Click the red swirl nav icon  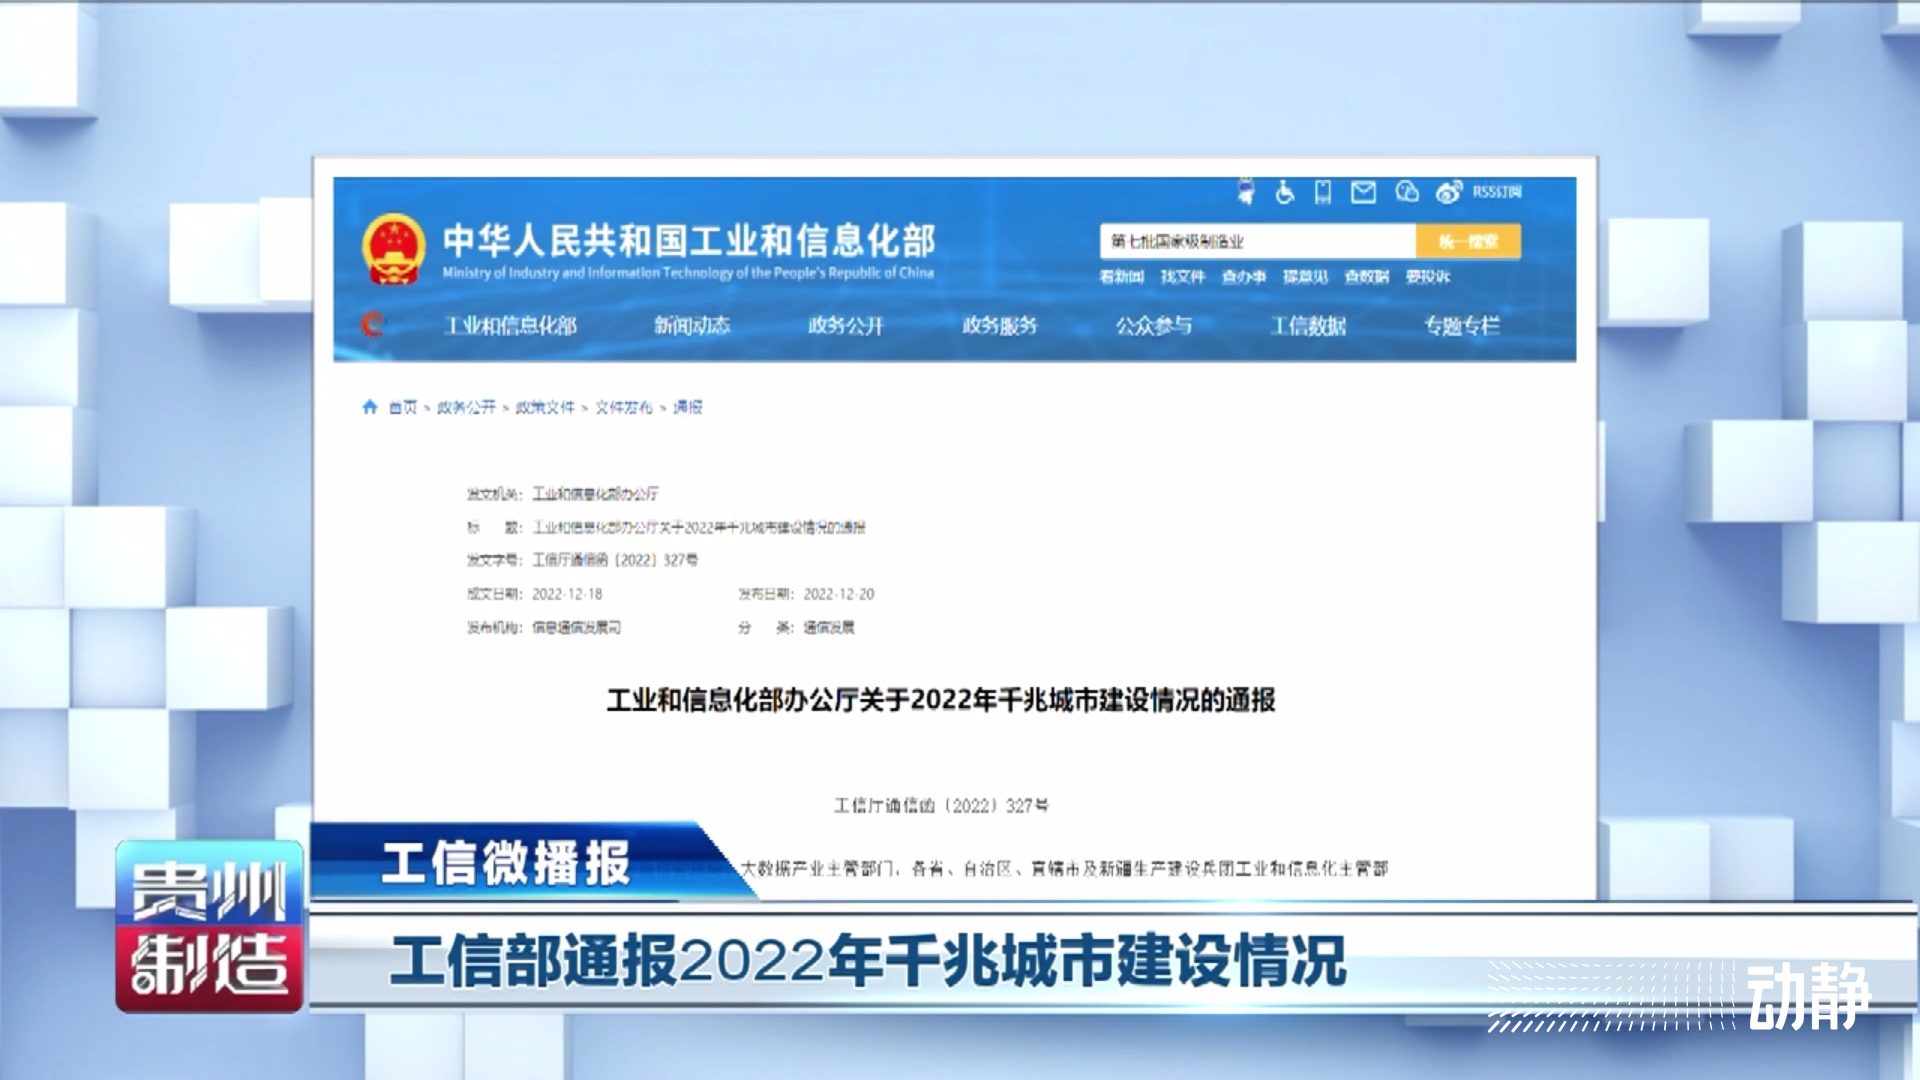click(x=373, y=324)
